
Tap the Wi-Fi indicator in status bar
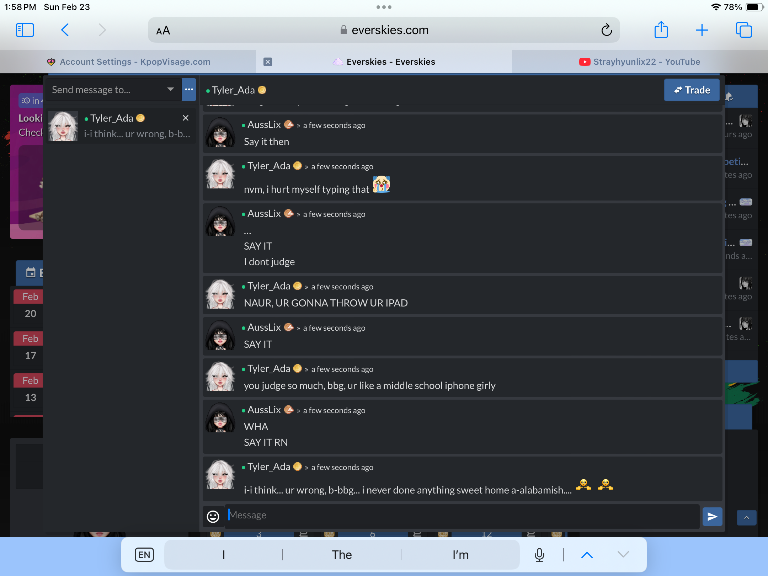pyautogui.click(x=716, y=7)
